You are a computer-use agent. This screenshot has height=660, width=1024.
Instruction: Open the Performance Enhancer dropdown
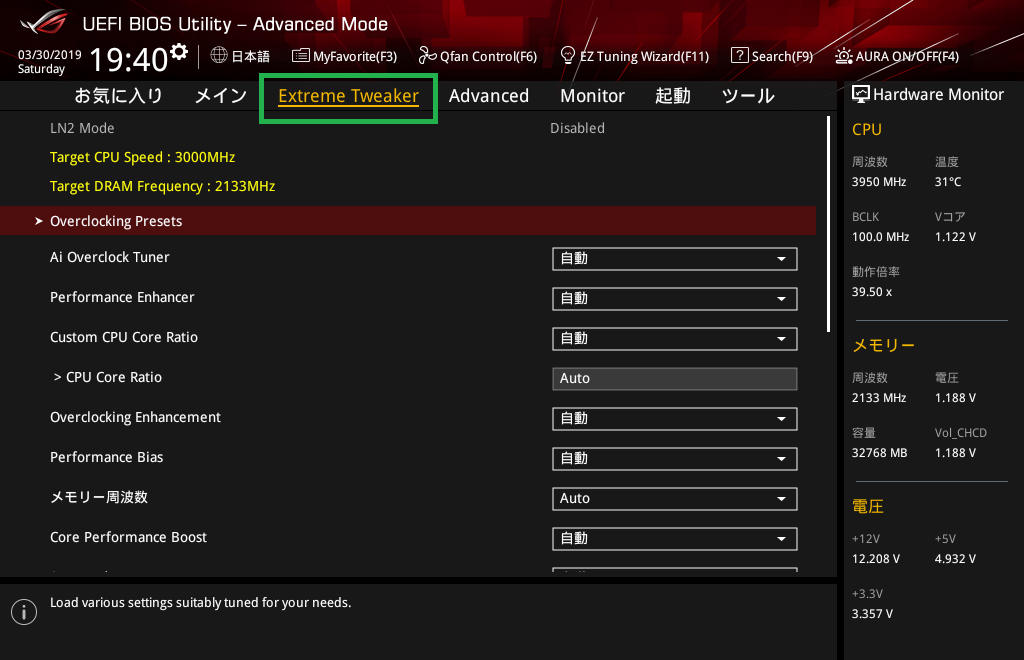[x=675, y=298]
